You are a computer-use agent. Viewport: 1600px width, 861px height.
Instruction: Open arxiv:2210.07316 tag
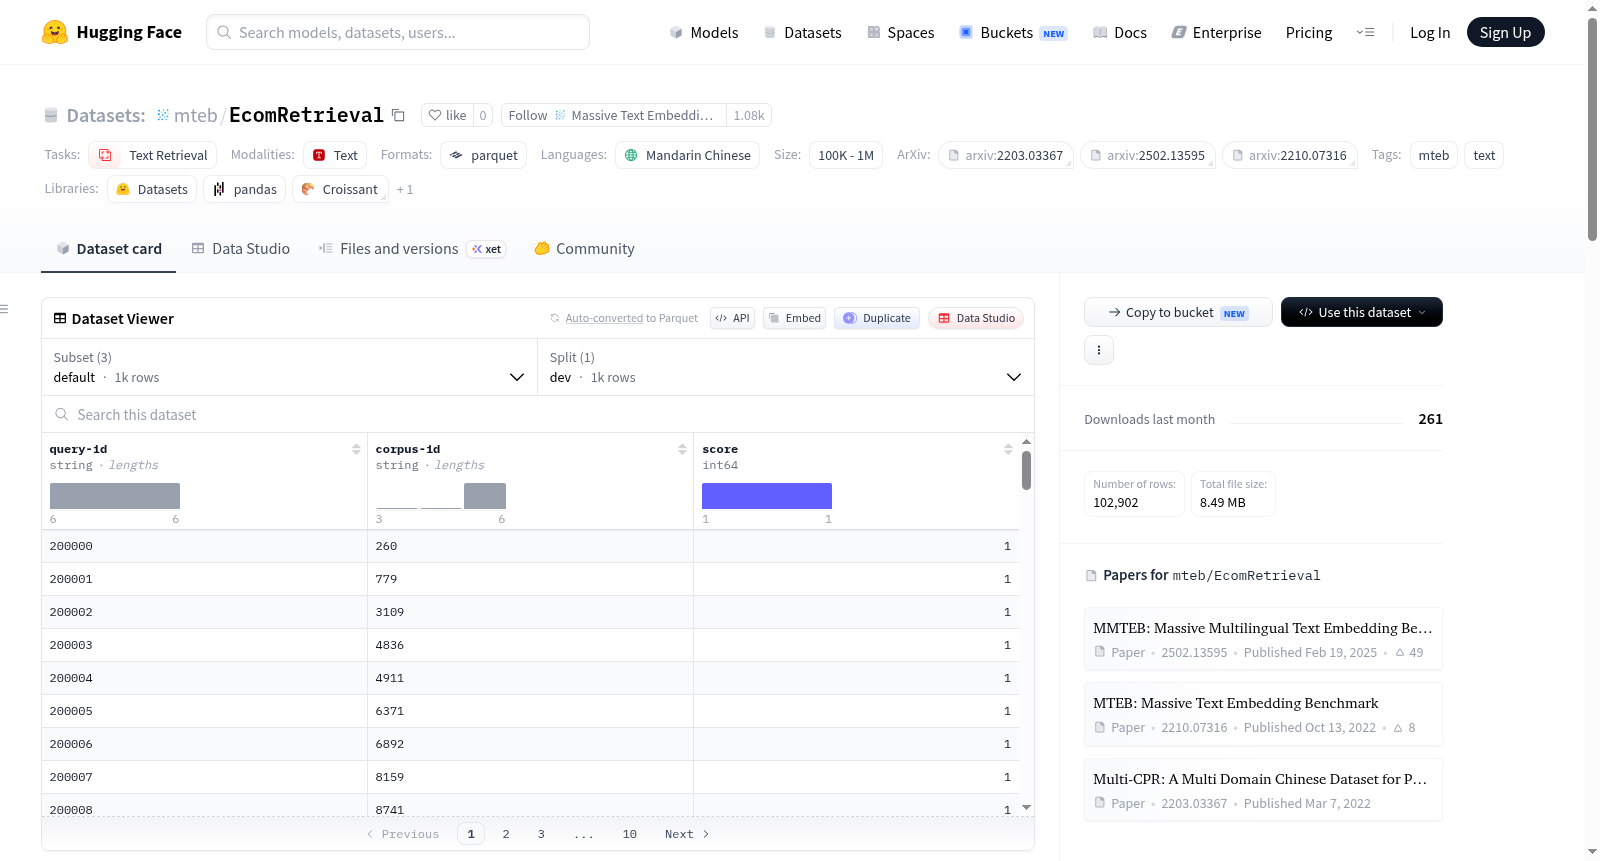[x=1290, y=155]
